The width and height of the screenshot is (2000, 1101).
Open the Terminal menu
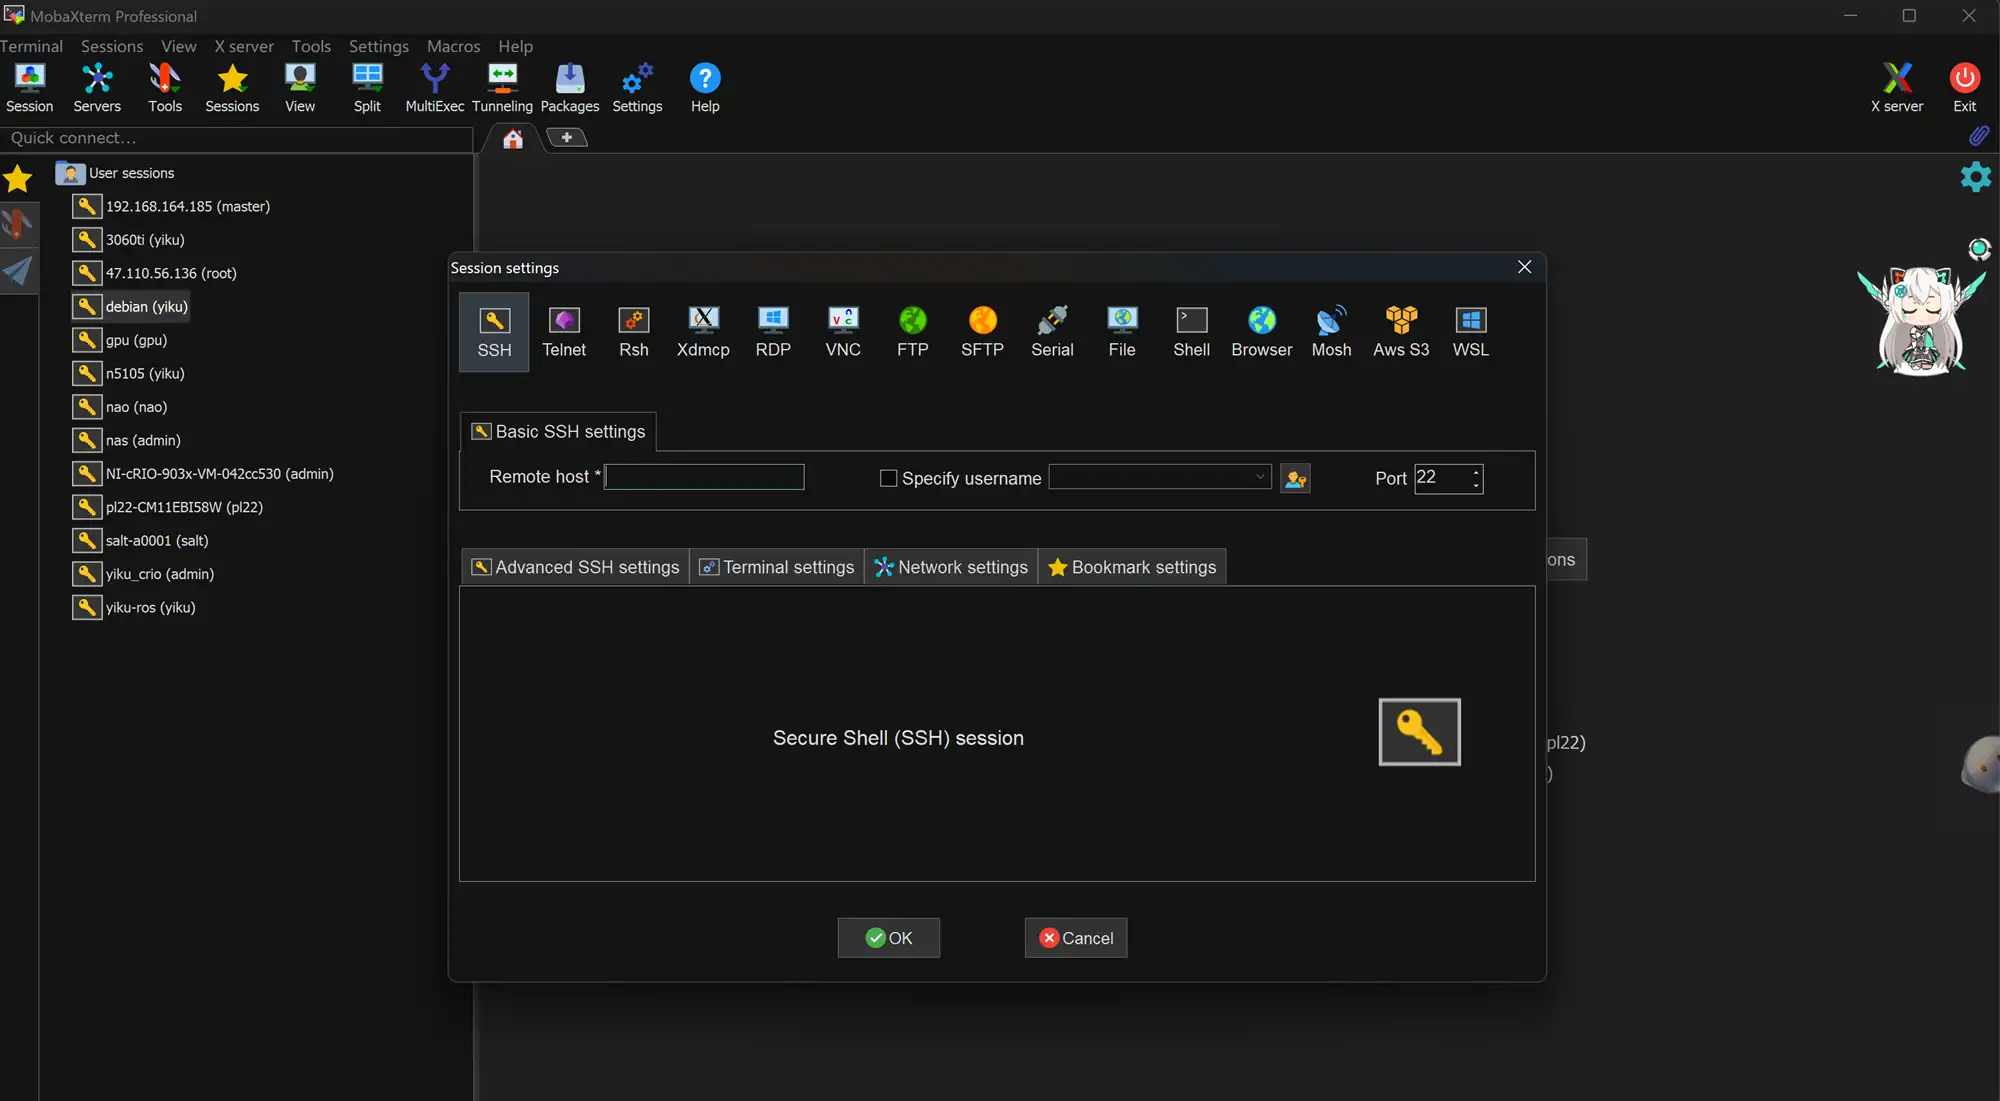(31, 46)
